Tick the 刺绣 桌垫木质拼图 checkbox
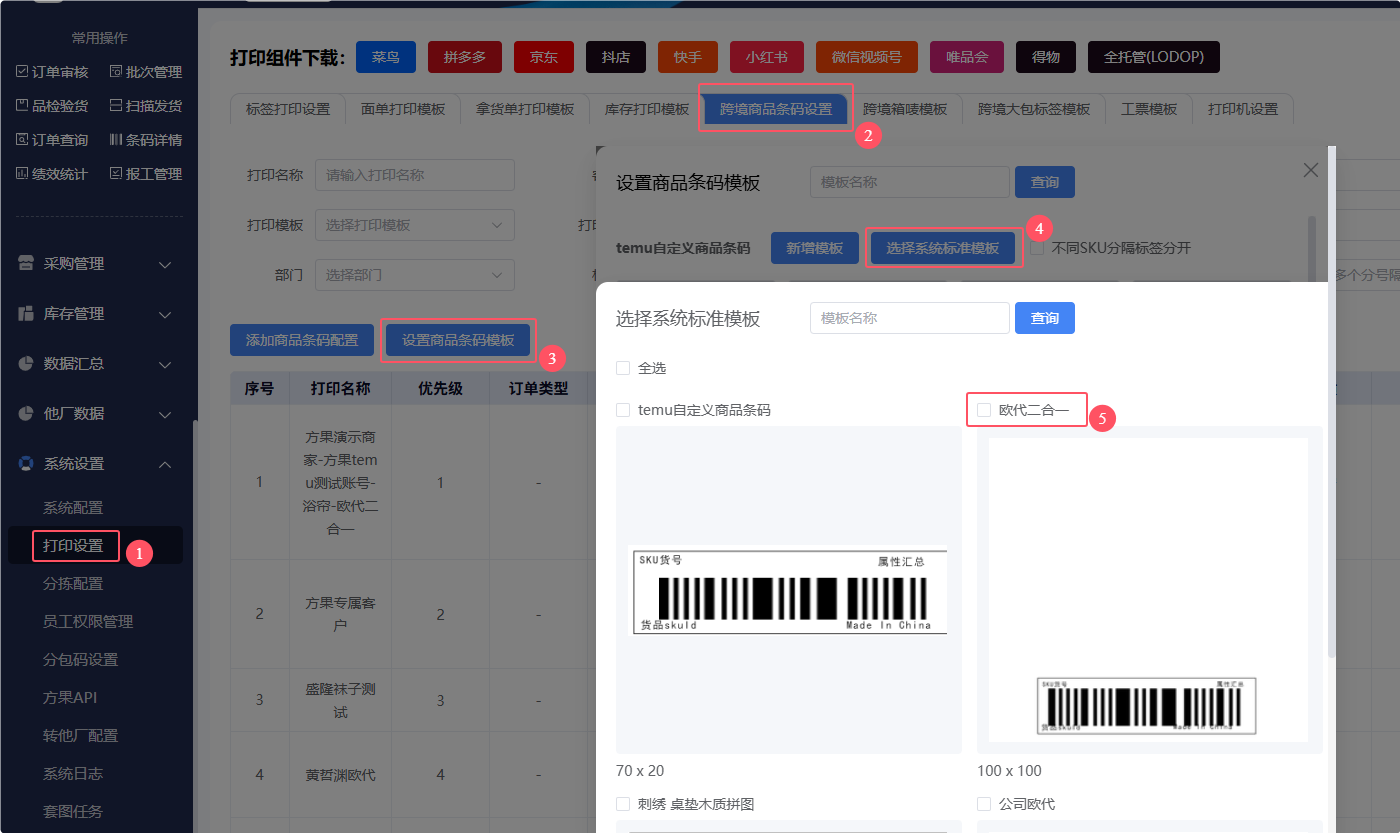Viewport: 1400px width, 833px height. 623,804
